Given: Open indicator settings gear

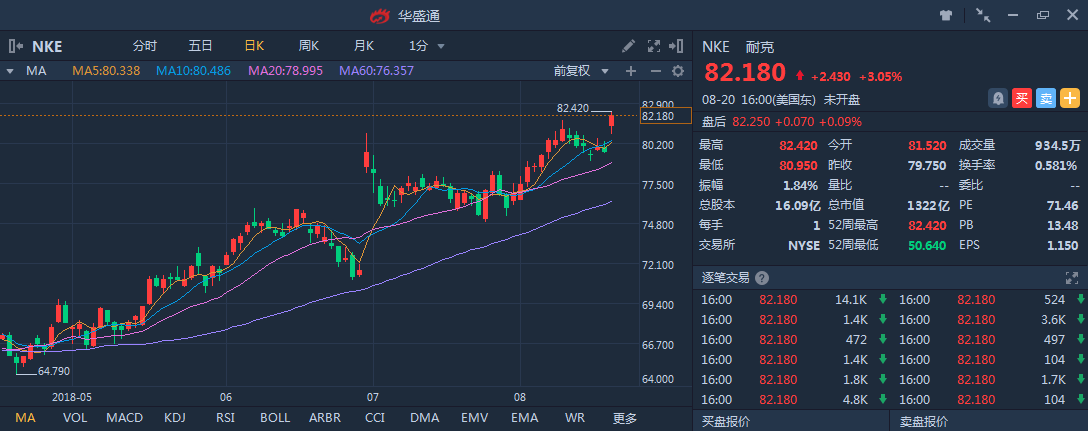Looking at the screenshot, I should (678, 71).
